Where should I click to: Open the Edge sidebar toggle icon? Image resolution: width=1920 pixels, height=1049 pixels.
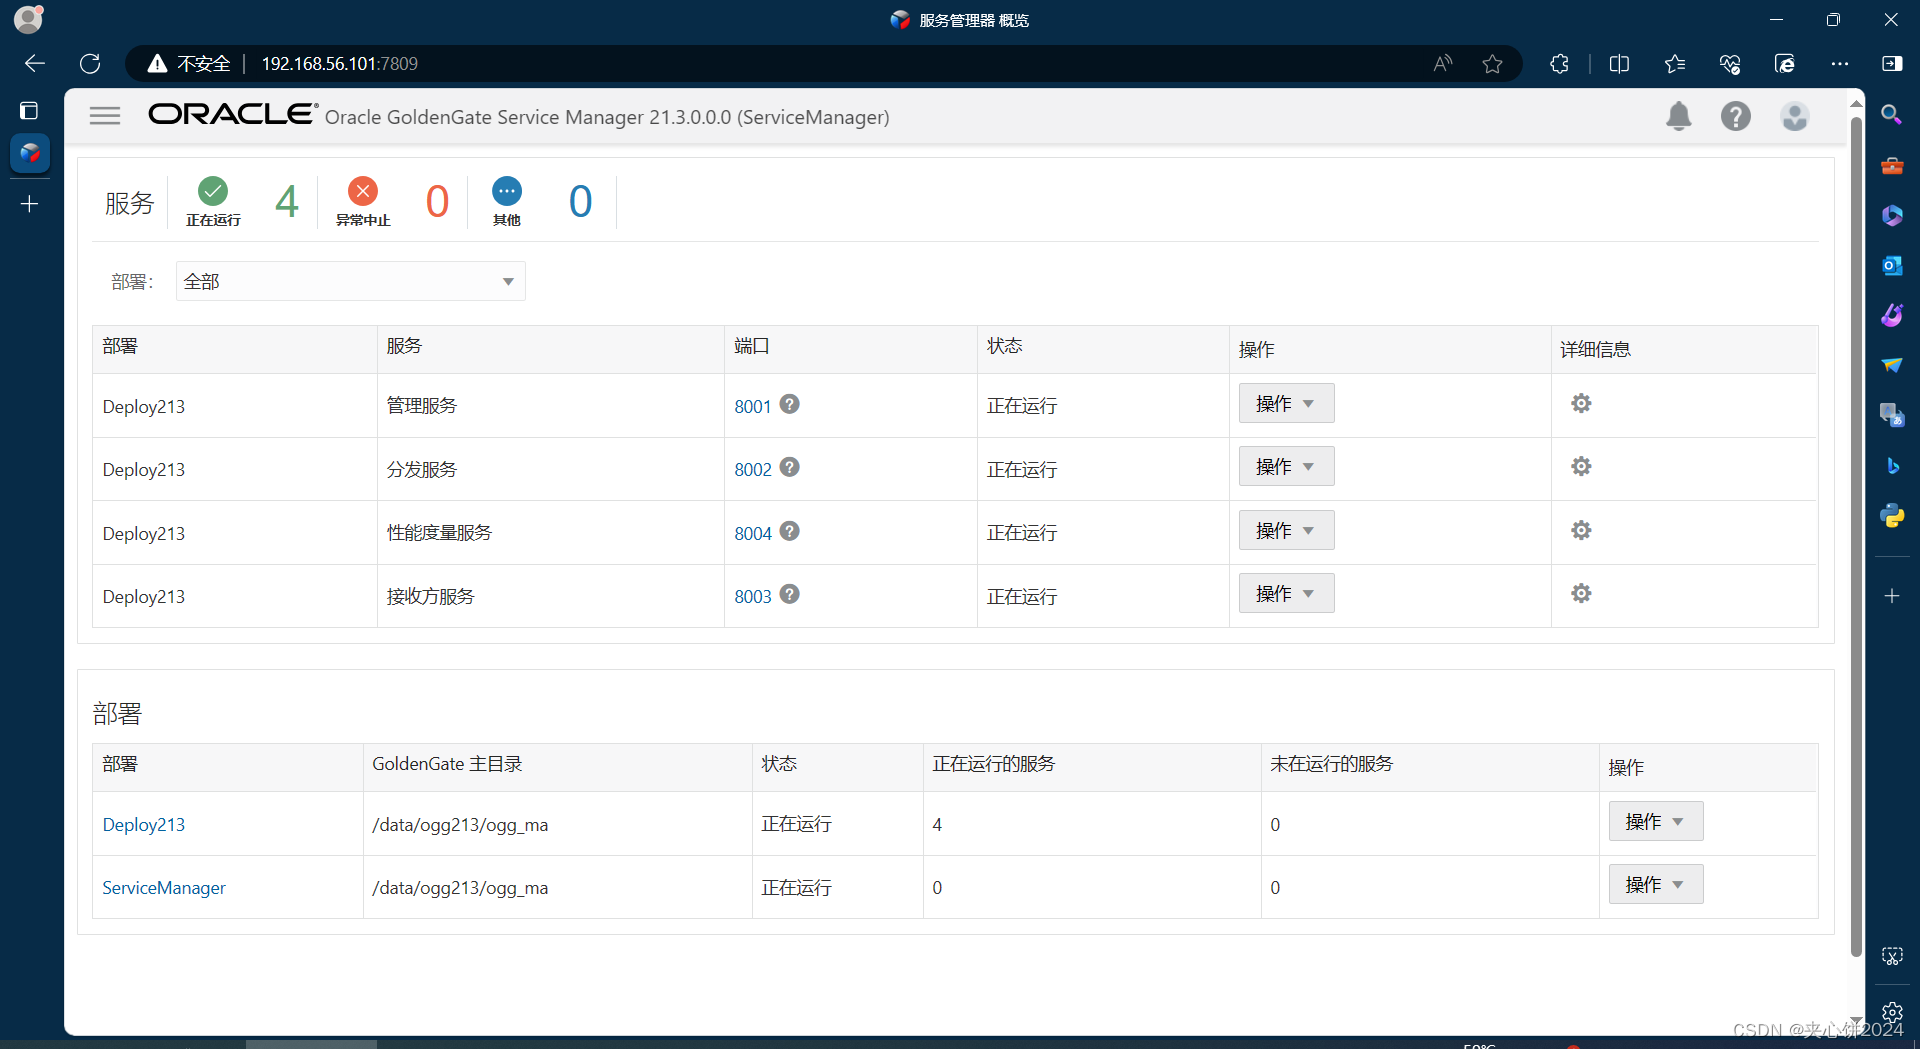1892,64
